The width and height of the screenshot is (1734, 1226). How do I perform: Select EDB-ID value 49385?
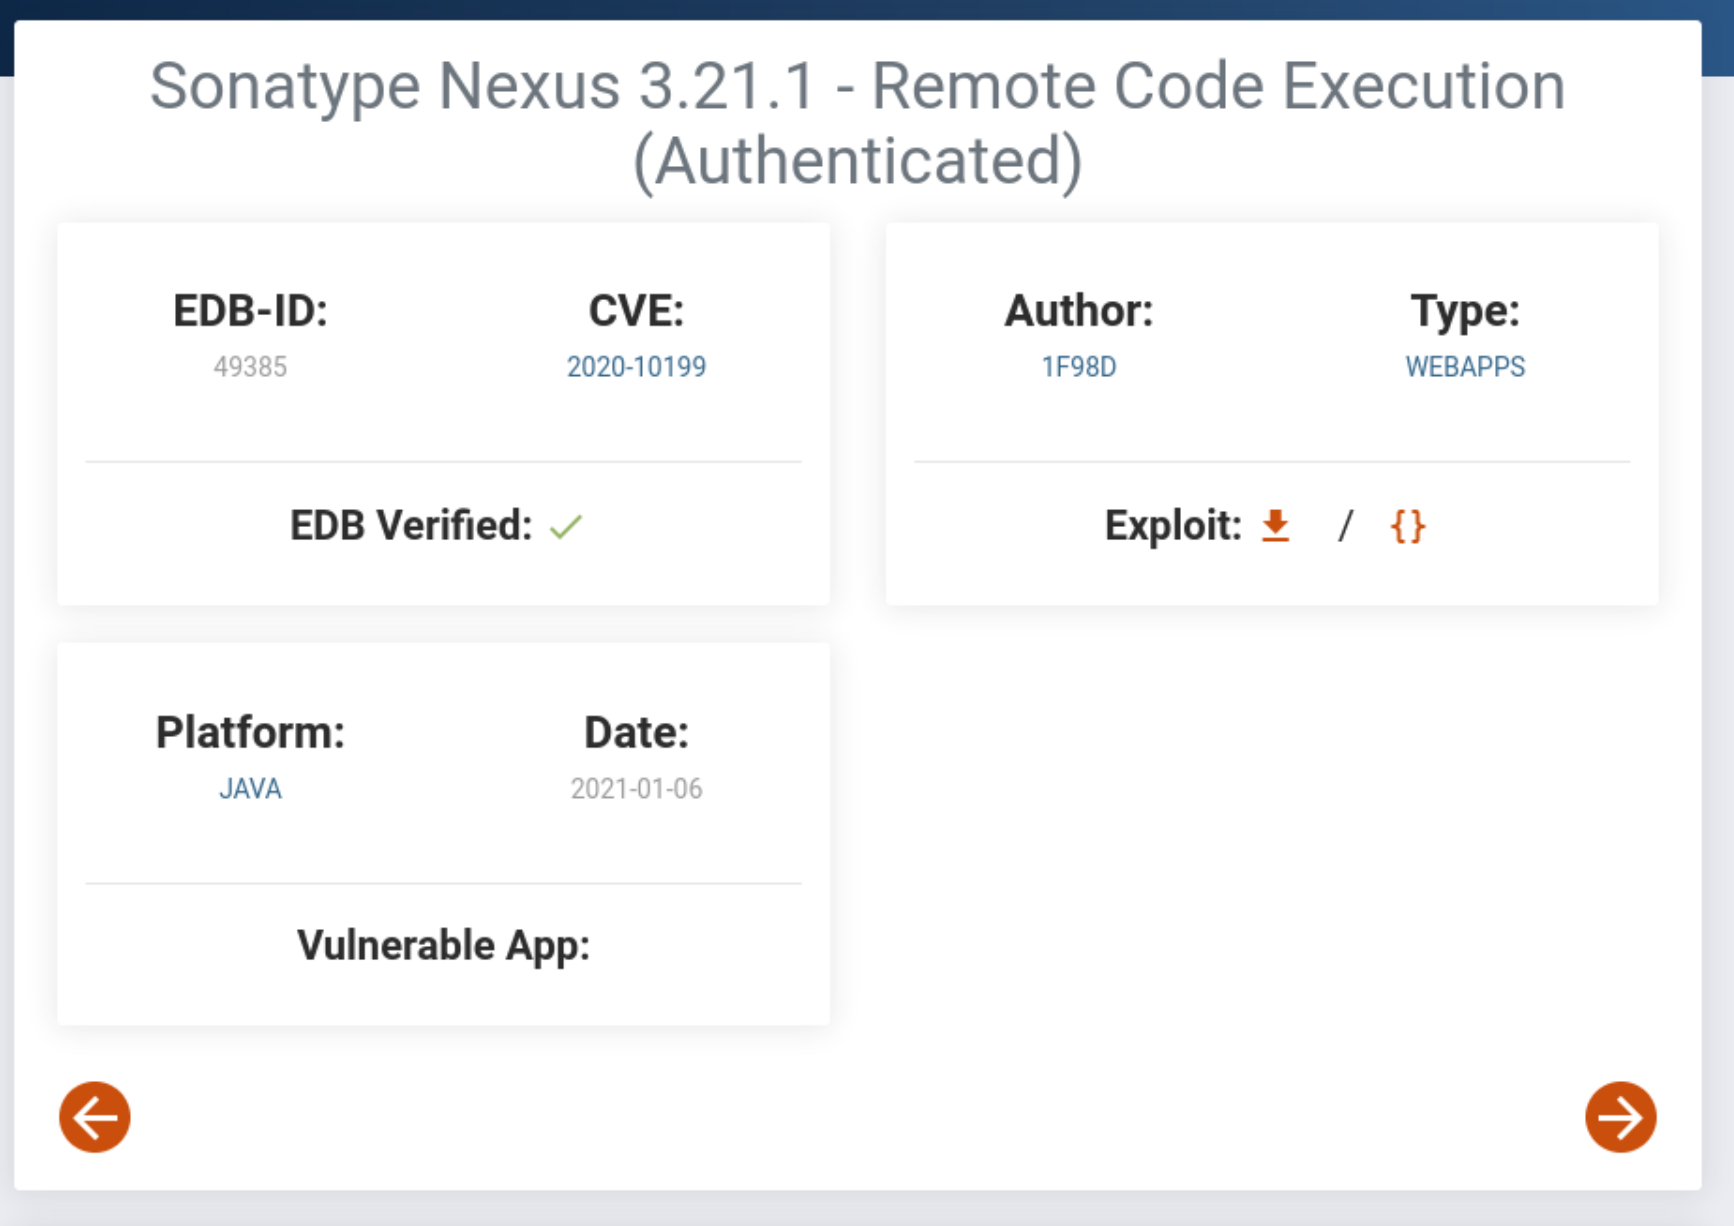point(250,367)
